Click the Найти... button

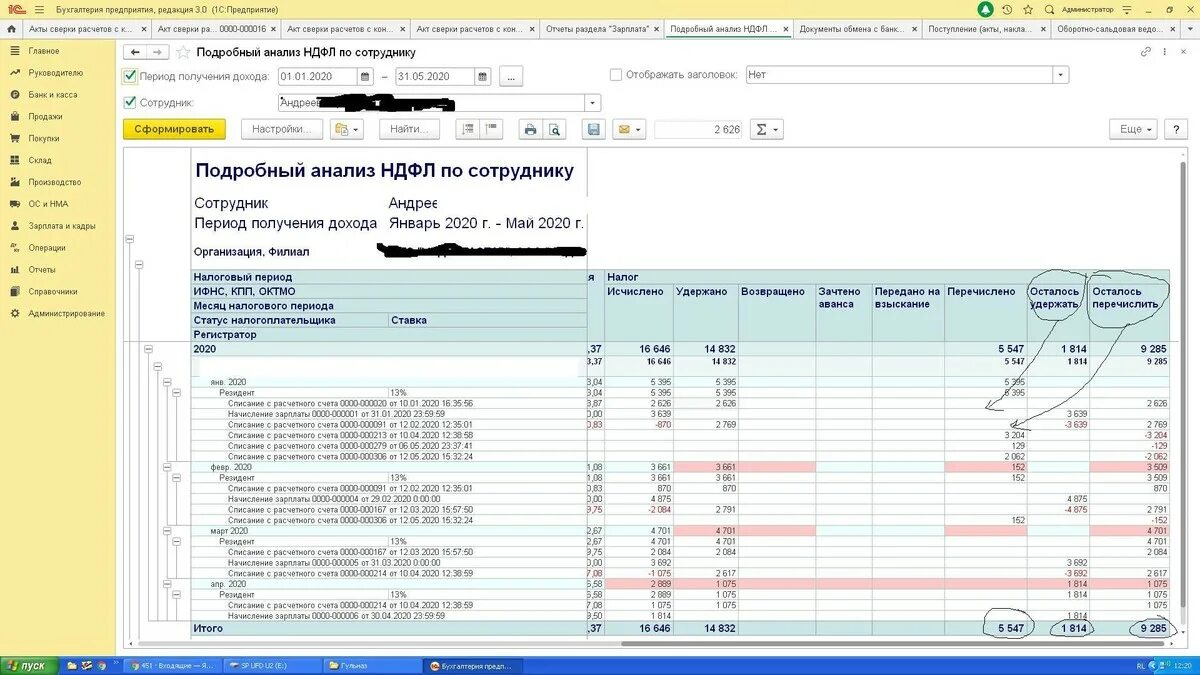tap(409, 129)
